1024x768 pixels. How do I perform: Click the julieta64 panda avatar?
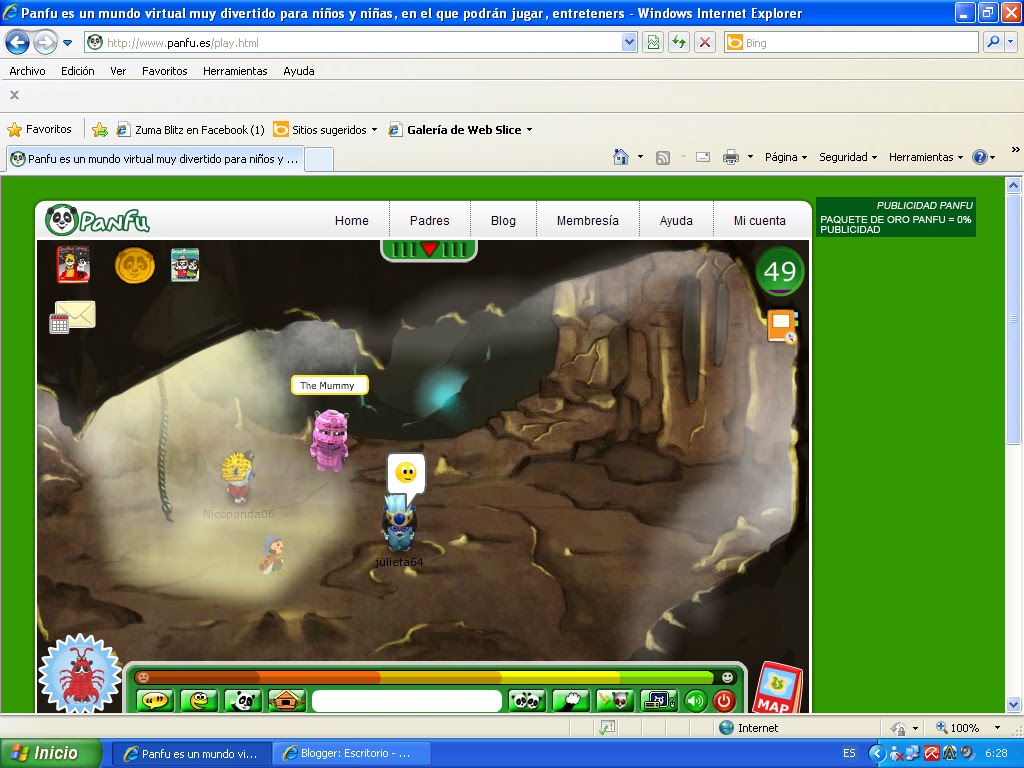tap(398, 524)
